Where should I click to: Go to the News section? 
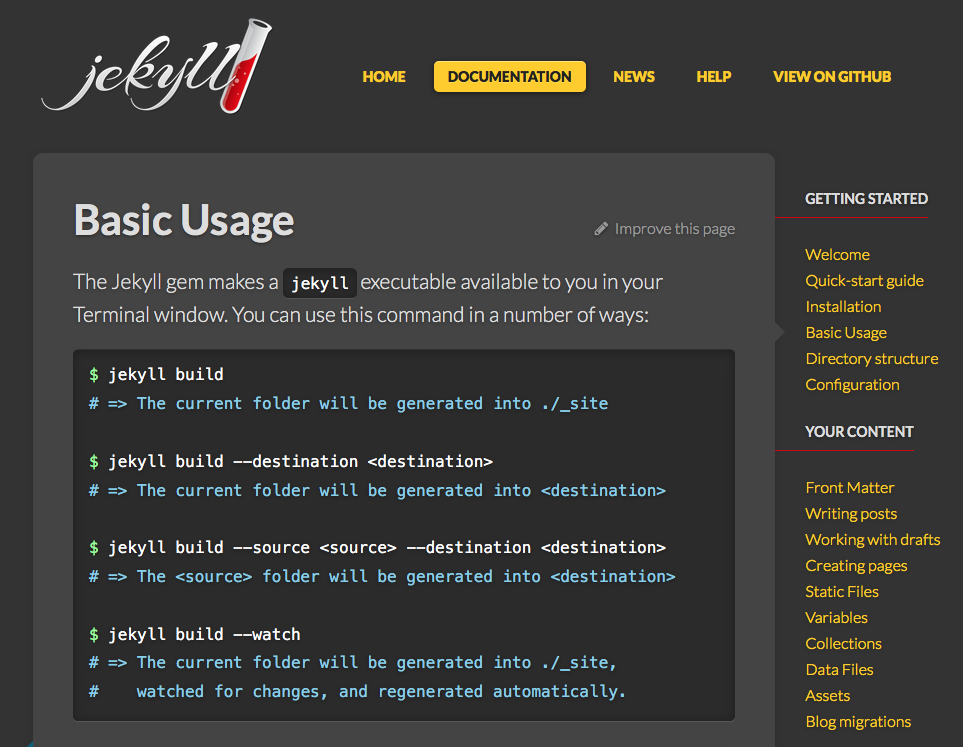(x=634, y=77)
